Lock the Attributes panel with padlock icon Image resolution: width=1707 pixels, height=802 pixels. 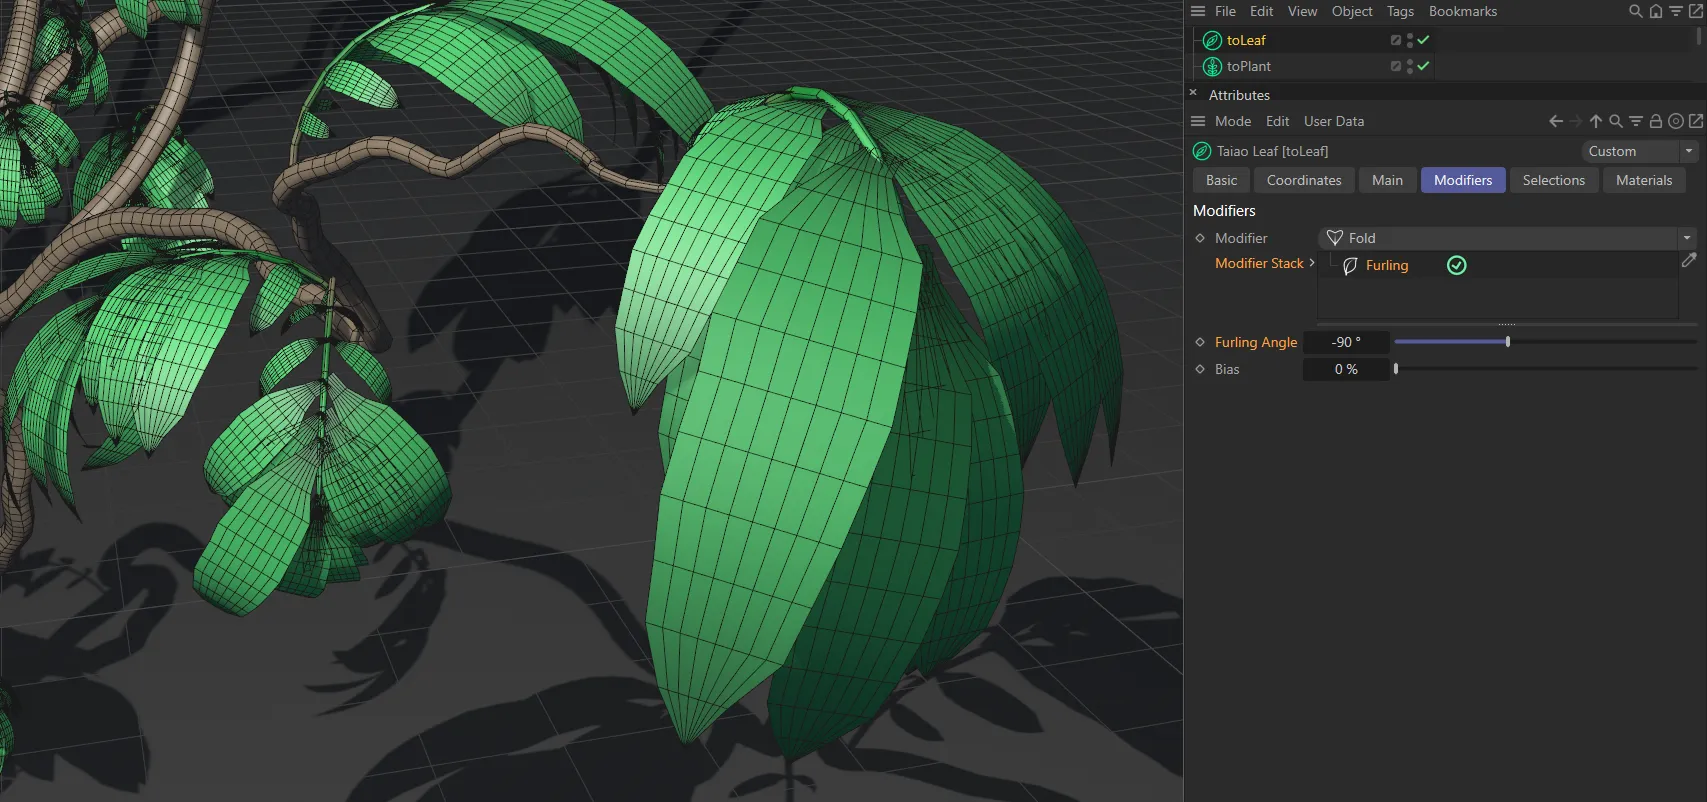click(x=1656, y=121)
